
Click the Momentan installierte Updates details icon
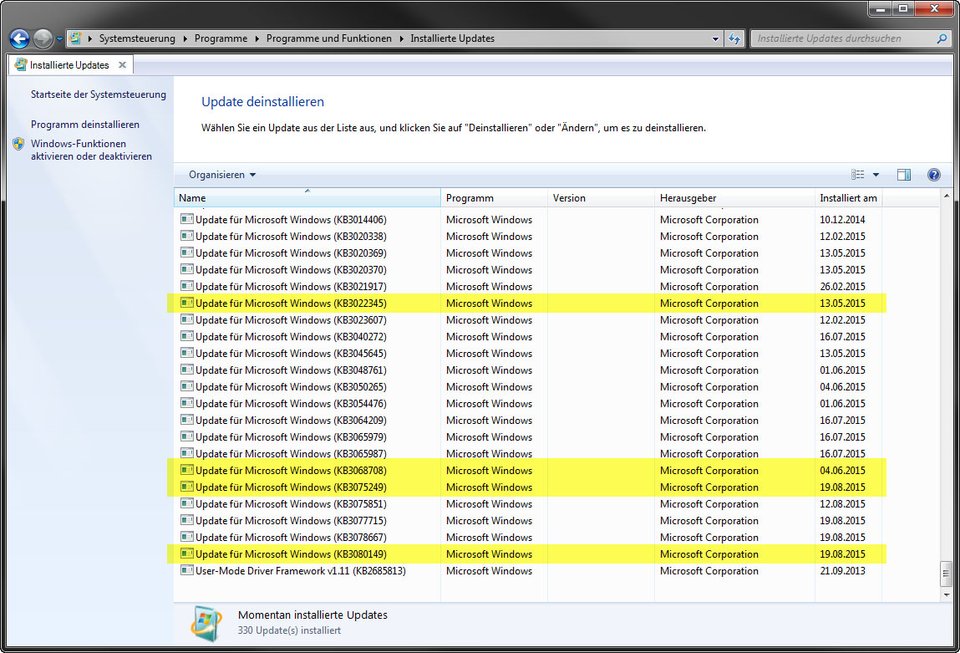coord(206,623)
